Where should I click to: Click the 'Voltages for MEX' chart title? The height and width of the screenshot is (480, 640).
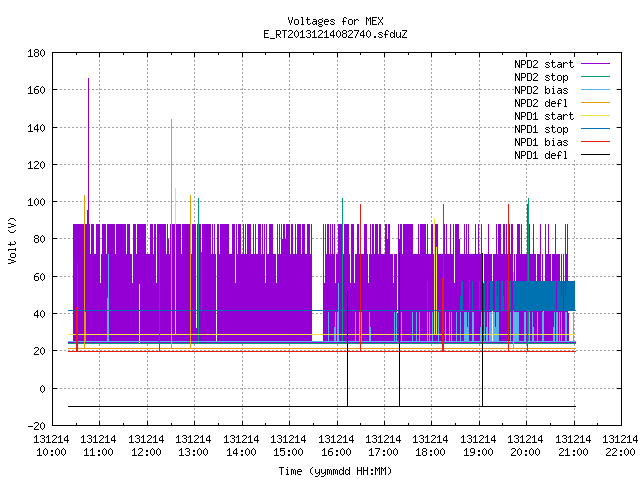tap(335, 21)
